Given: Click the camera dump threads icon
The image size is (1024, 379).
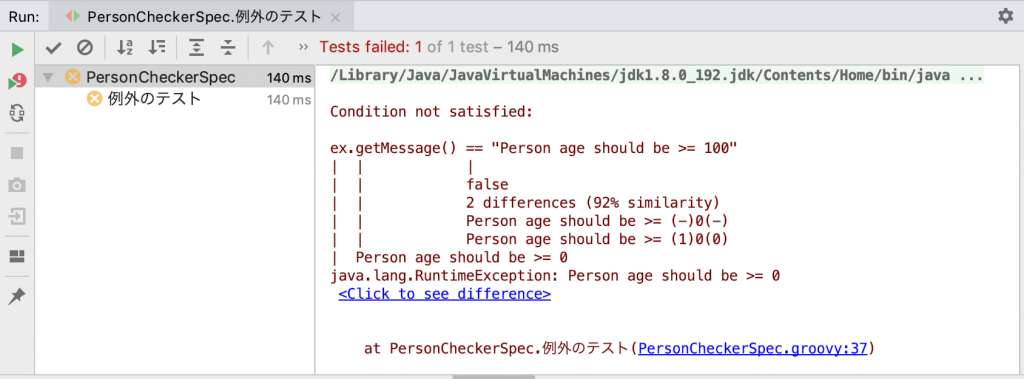Looking at the screenshot, I should click(x=18, y=185).
